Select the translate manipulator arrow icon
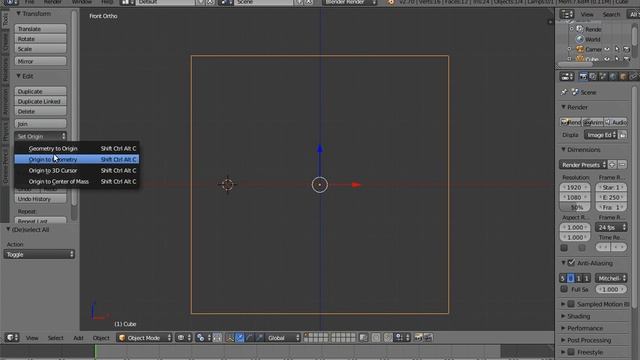Screen dimensions: 640x360 [240, 338]
